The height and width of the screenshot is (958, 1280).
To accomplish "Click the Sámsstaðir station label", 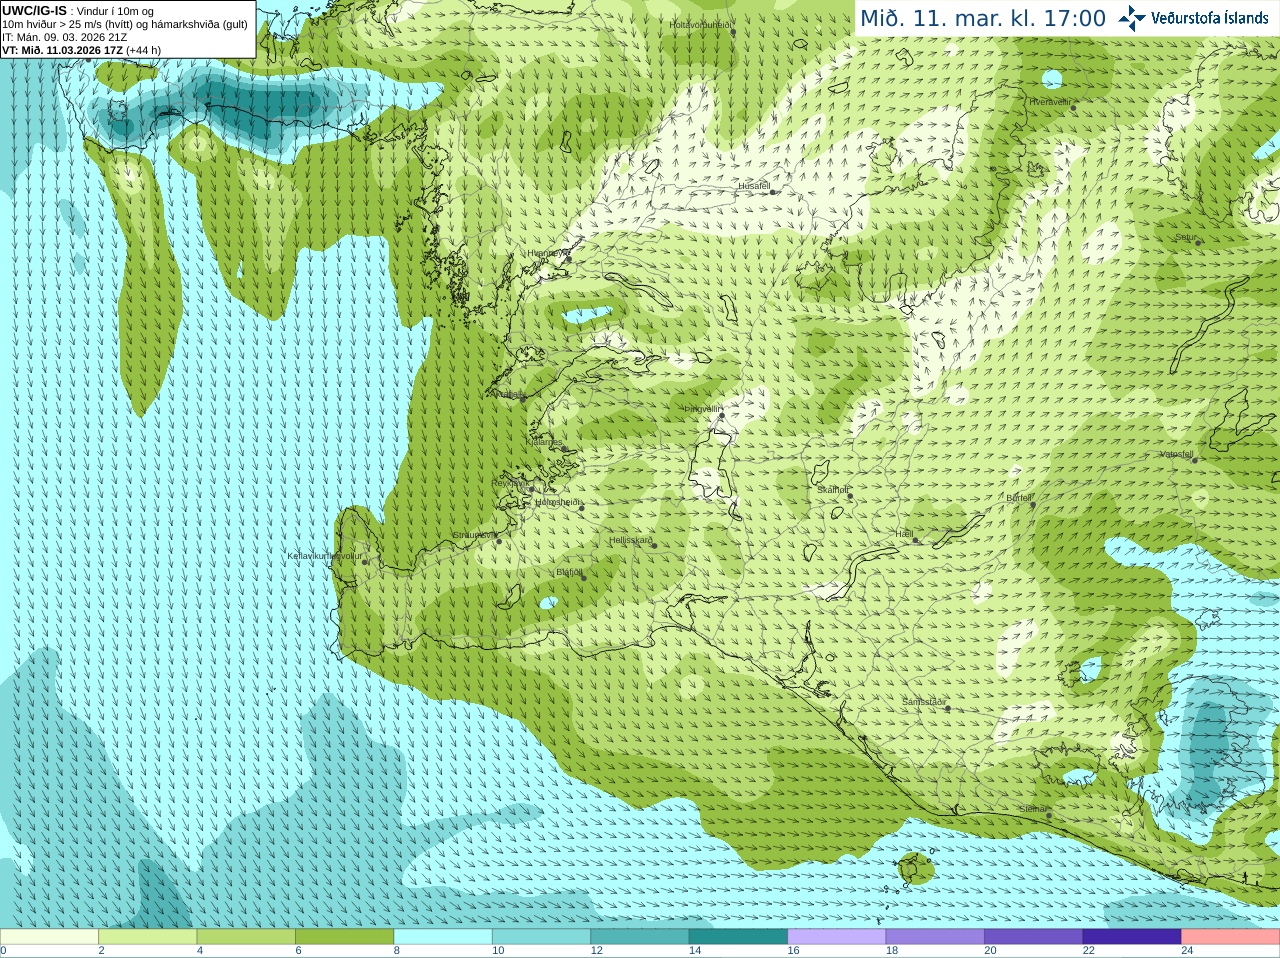I will pyautogui.click(x=924, y=702).
